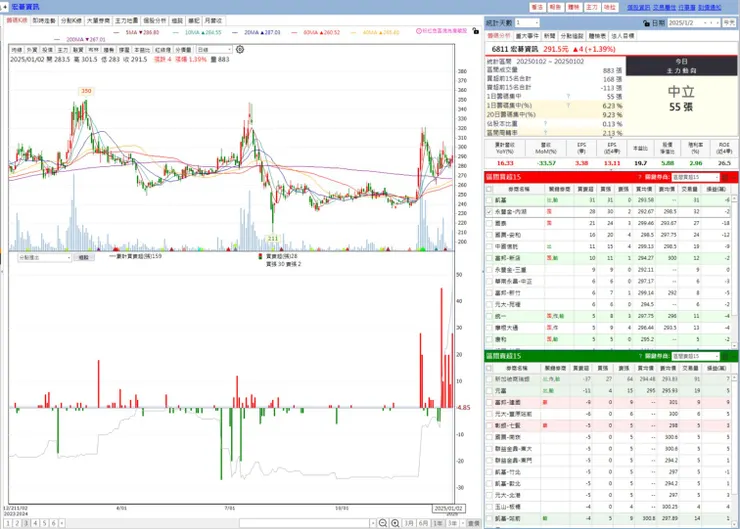
Task: Go to page 3 at bottom left
Action: coord(26,523)
